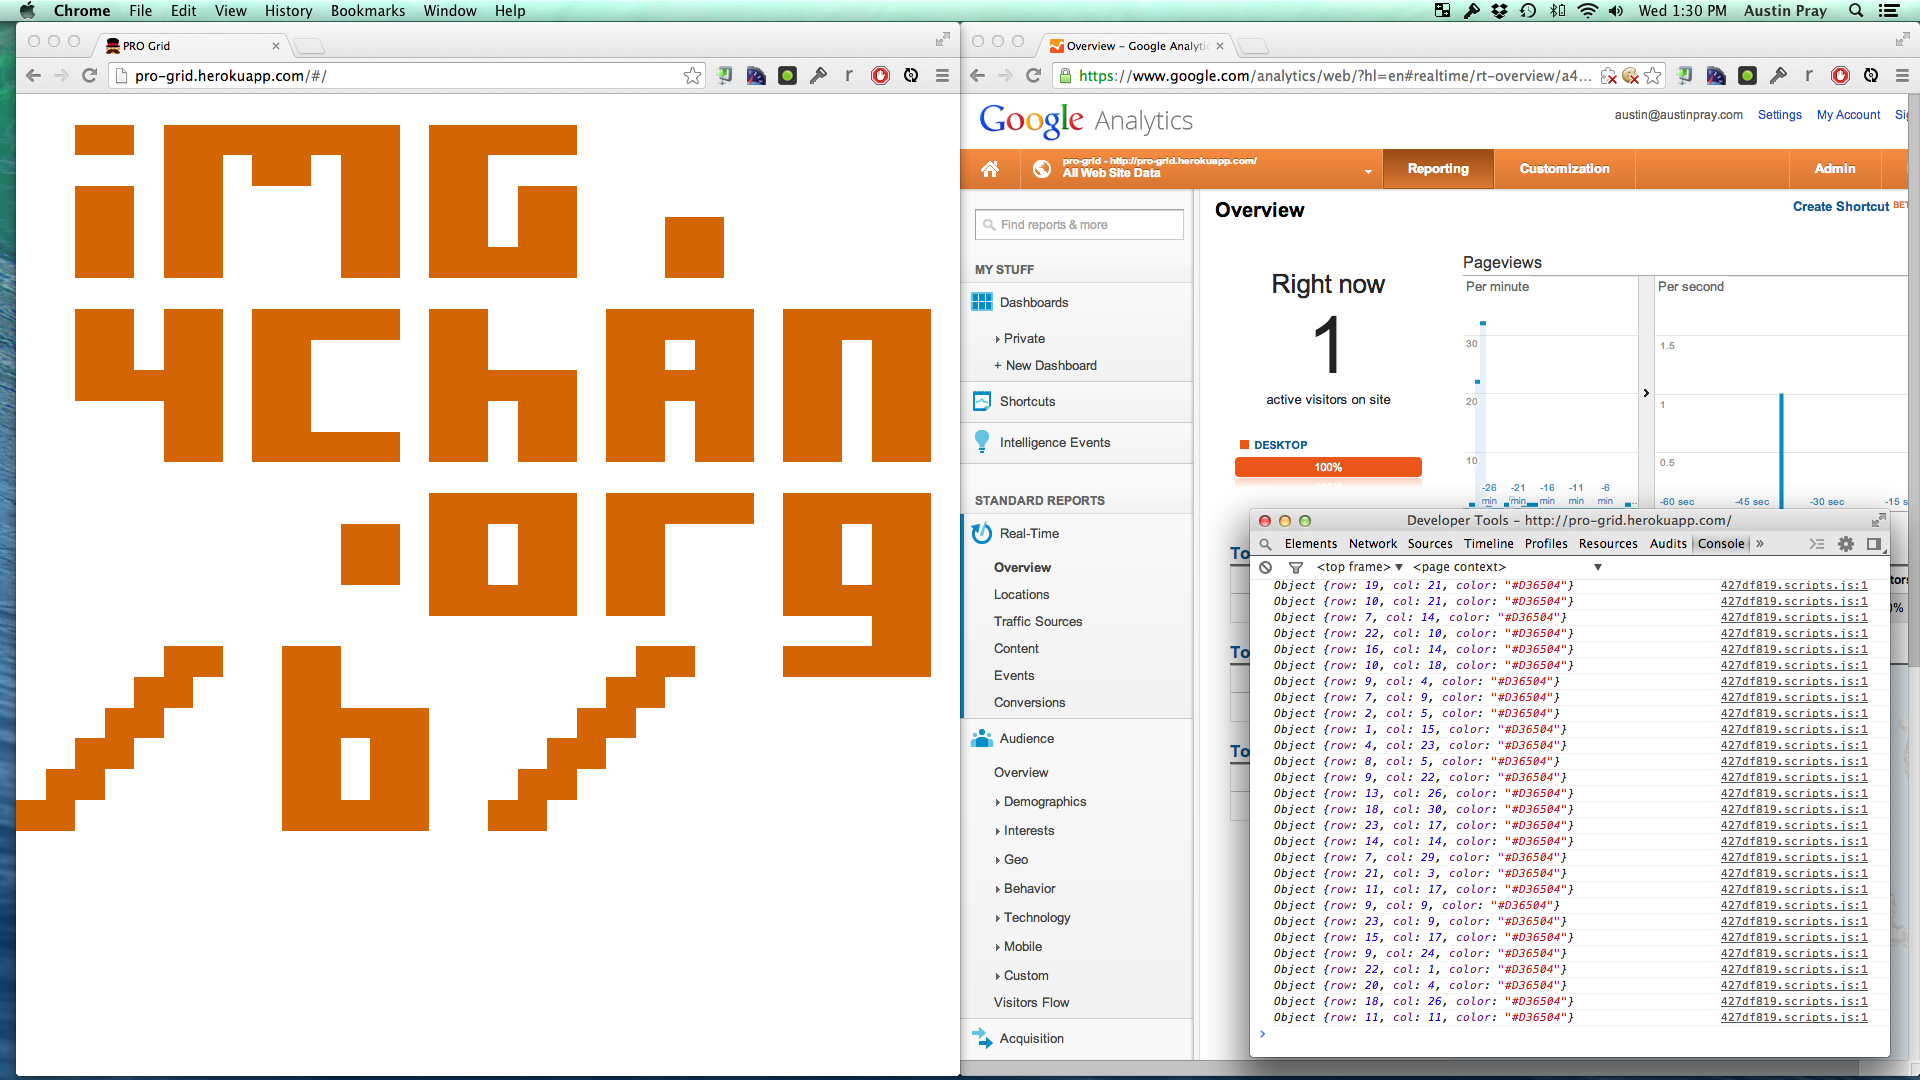Image resolution: width=1920 pixels, height=1080 pixels.
Task: Click the Desktop 100% device bar
Action: click(1328, 467)
